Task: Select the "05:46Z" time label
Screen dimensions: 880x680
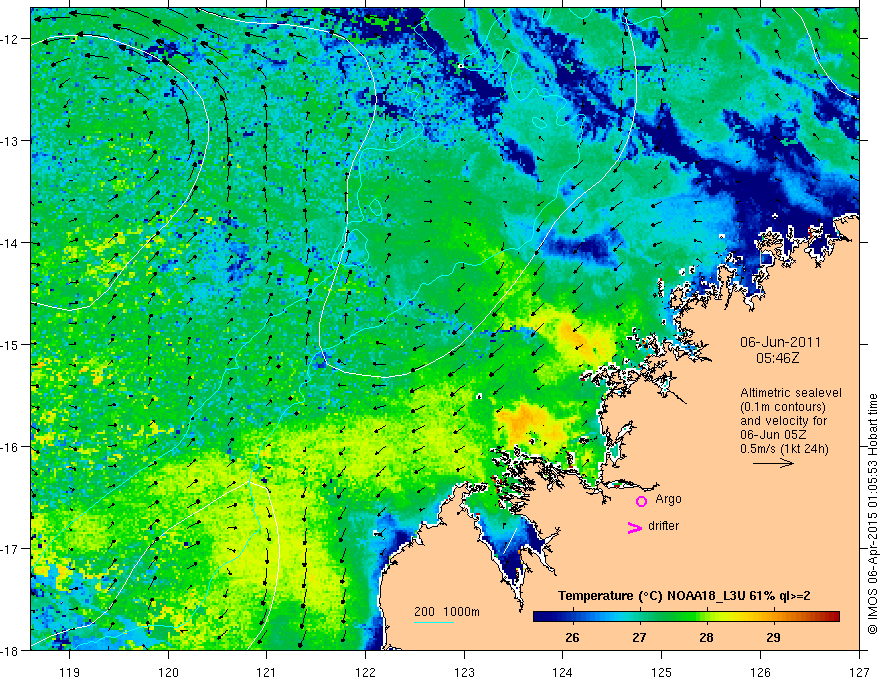Action: [777, 358]
